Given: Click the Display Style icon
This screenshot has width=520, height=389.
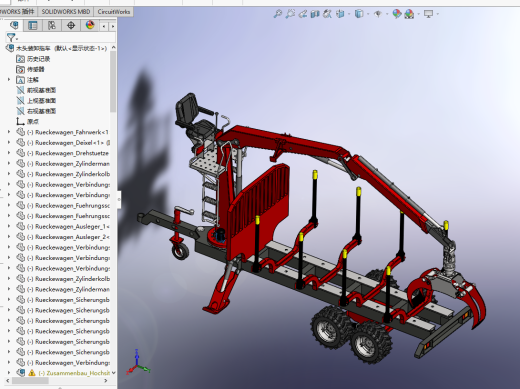Looking at the screenshot, I should point(359,14).
